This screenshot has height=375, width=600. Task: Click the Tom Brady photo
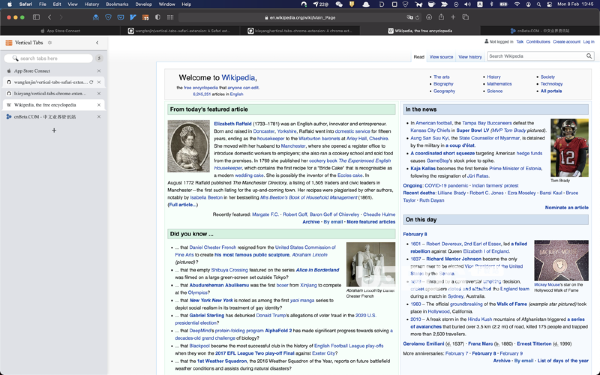(x=569, y=148)
